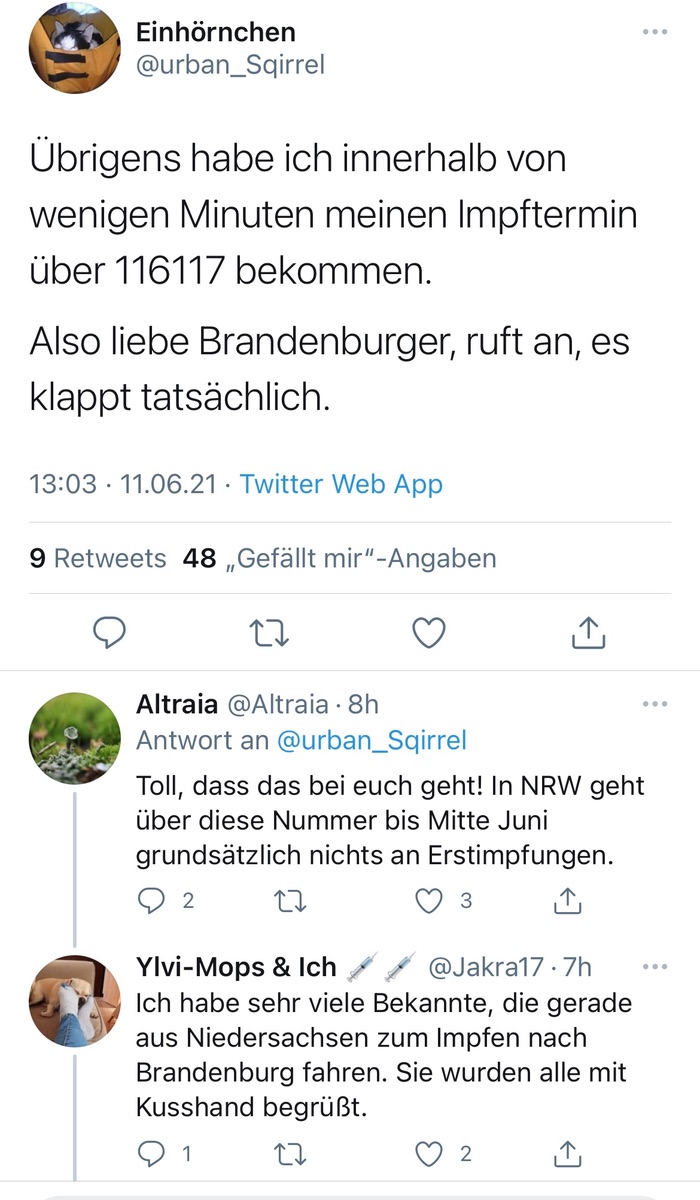
Task: Like Altraia's reply tweet
Action: click(429, 901)
